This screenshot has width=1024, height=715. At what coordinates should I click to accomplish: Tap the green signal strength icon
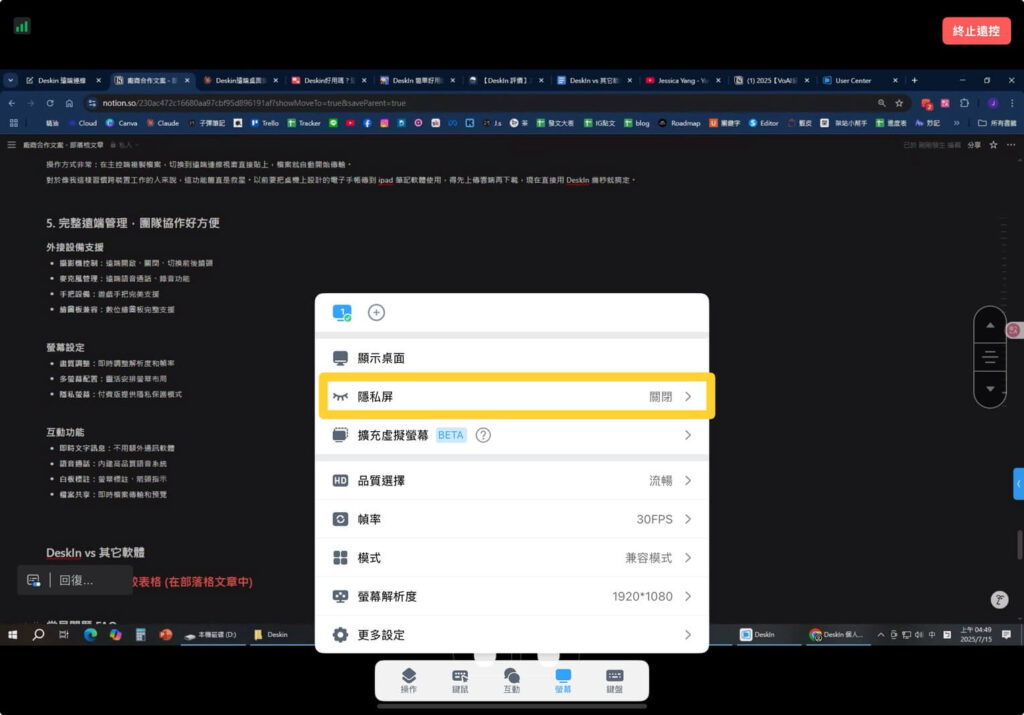pyautogui.click(x=22, y=26)
